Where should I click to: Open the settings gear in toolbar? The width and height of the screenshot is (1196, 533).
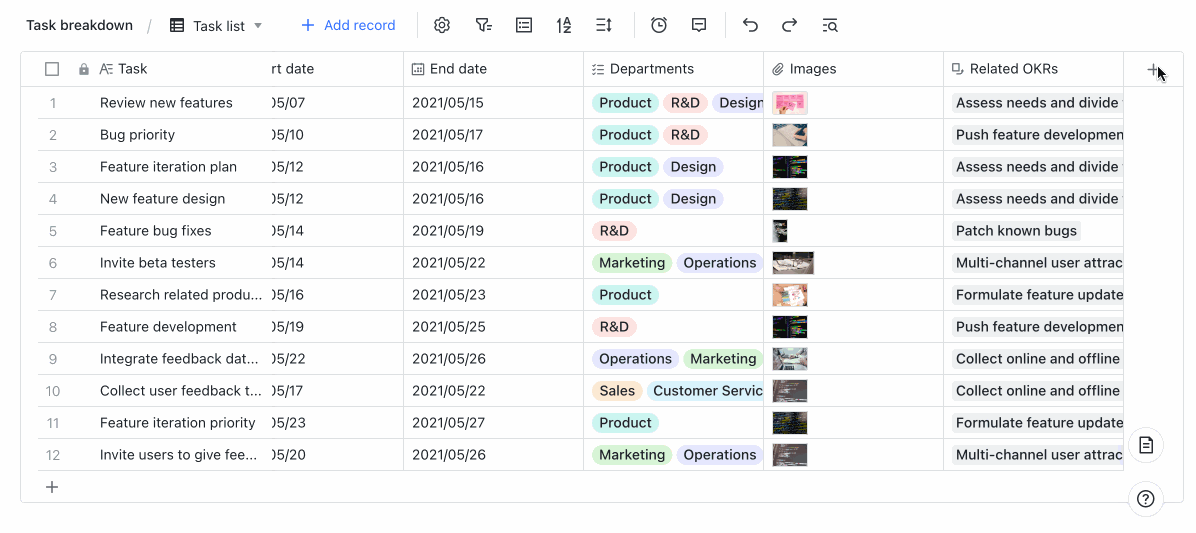(442, 25)
